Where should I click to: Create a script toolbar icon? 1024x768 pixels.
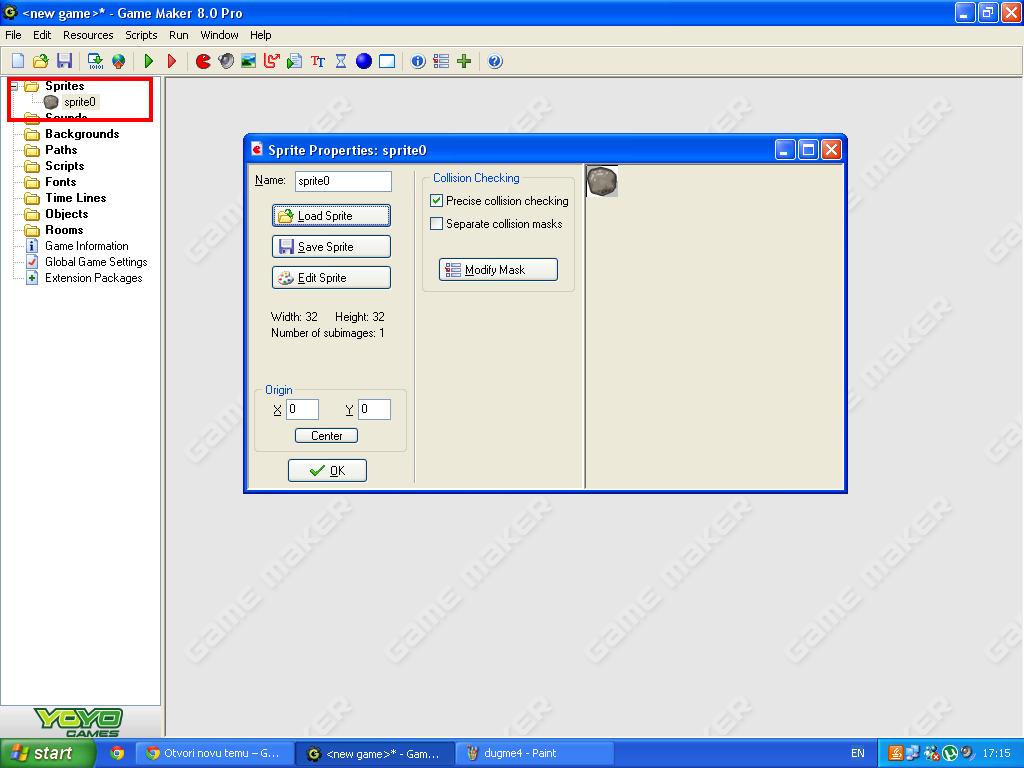point(295,61)
